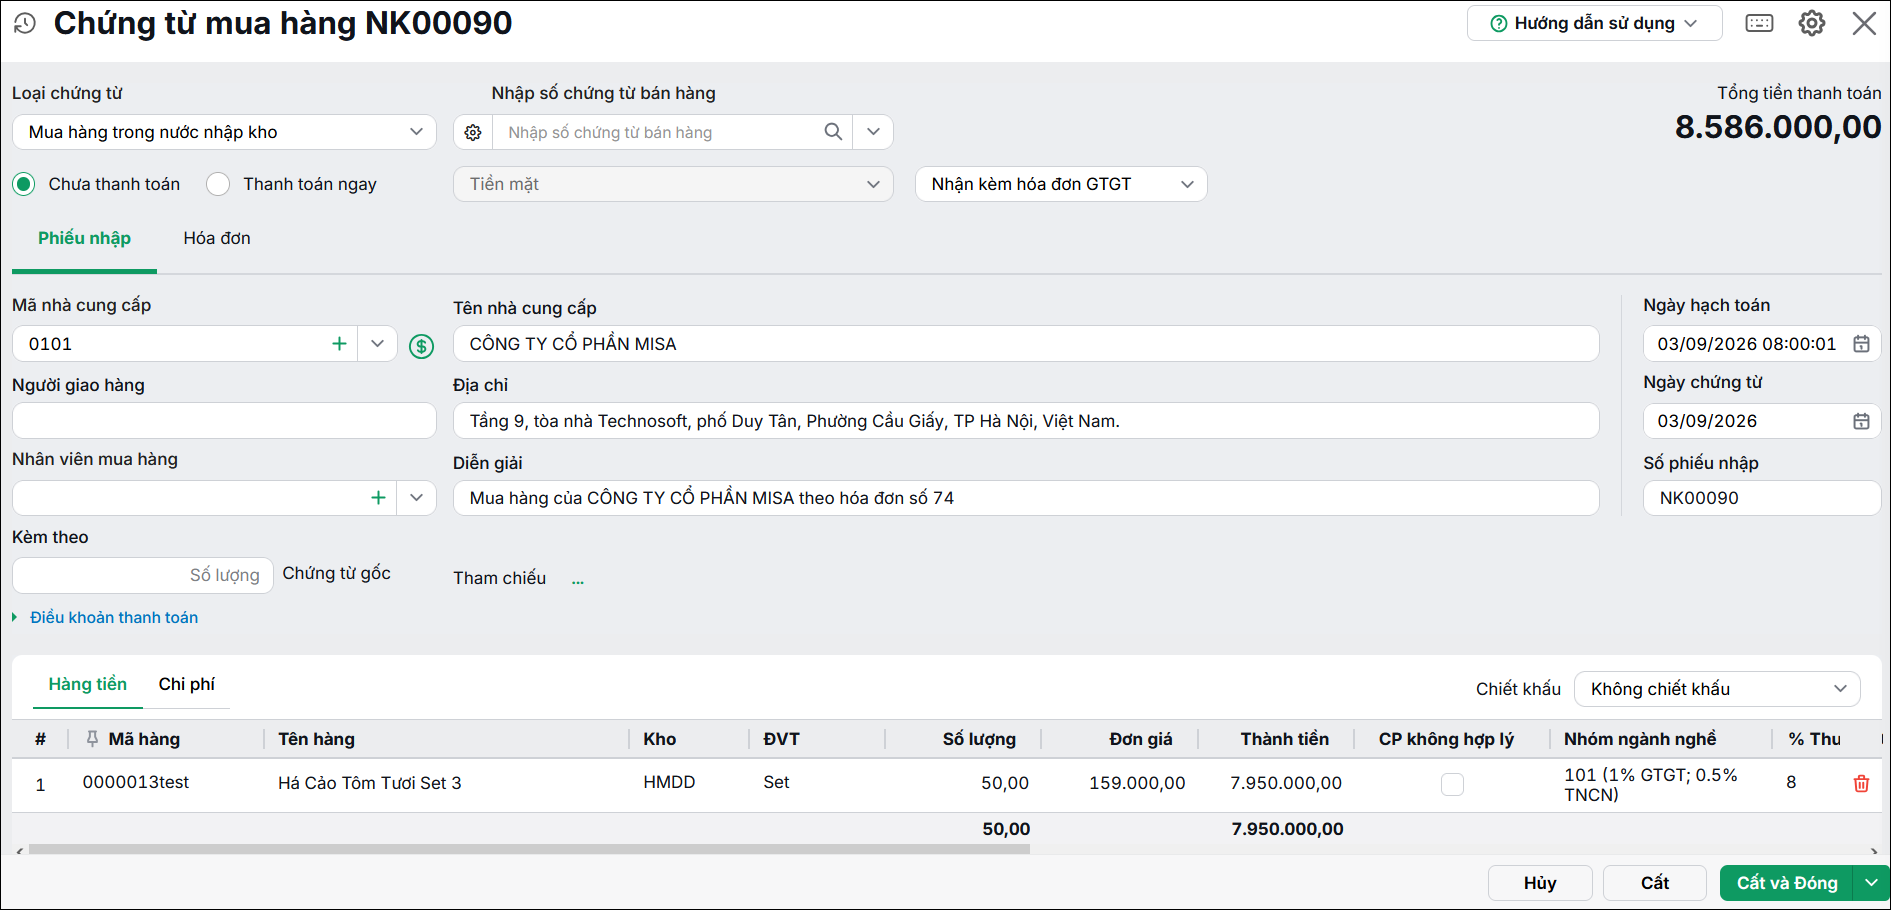Tick the CP không hợp lý checkbox
The height and width of the screenshot is (910, 1891).
pyautogui.click(x=1452, y=784)
